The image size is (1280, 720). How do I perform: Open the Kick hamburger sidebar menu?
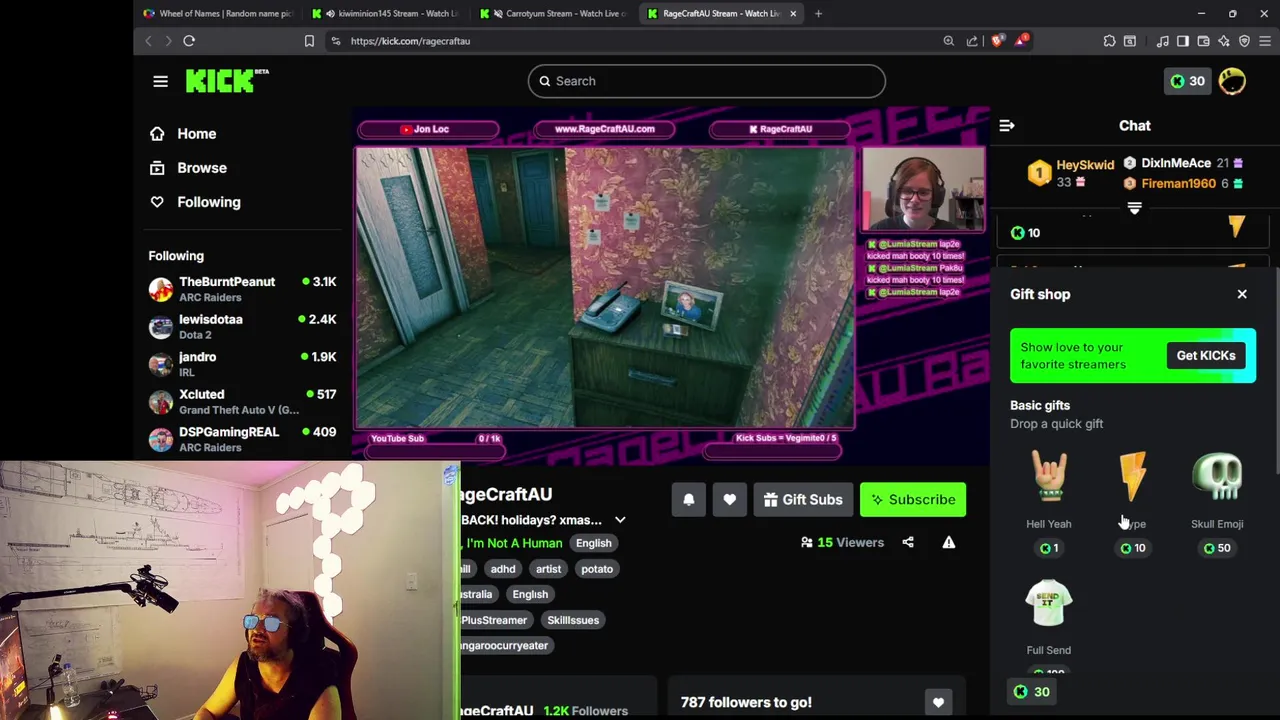coord(160,81)
